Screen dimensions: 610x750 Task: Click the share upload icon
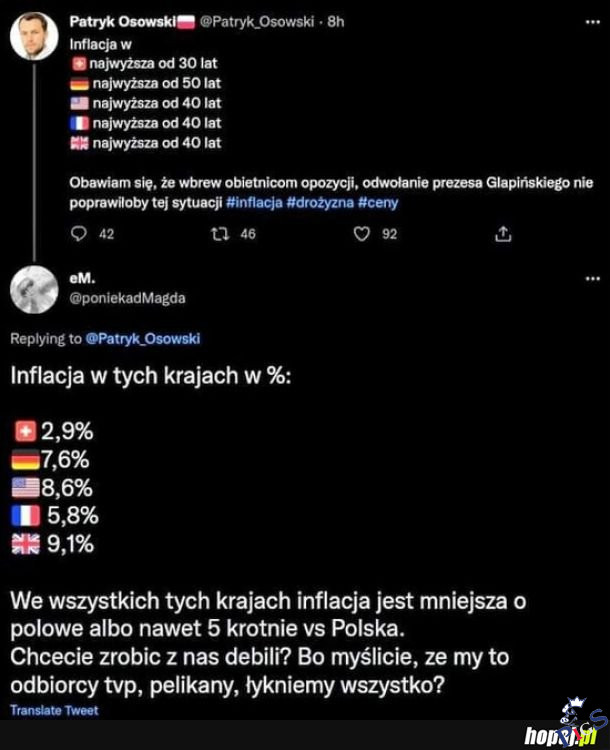point(504,234)
